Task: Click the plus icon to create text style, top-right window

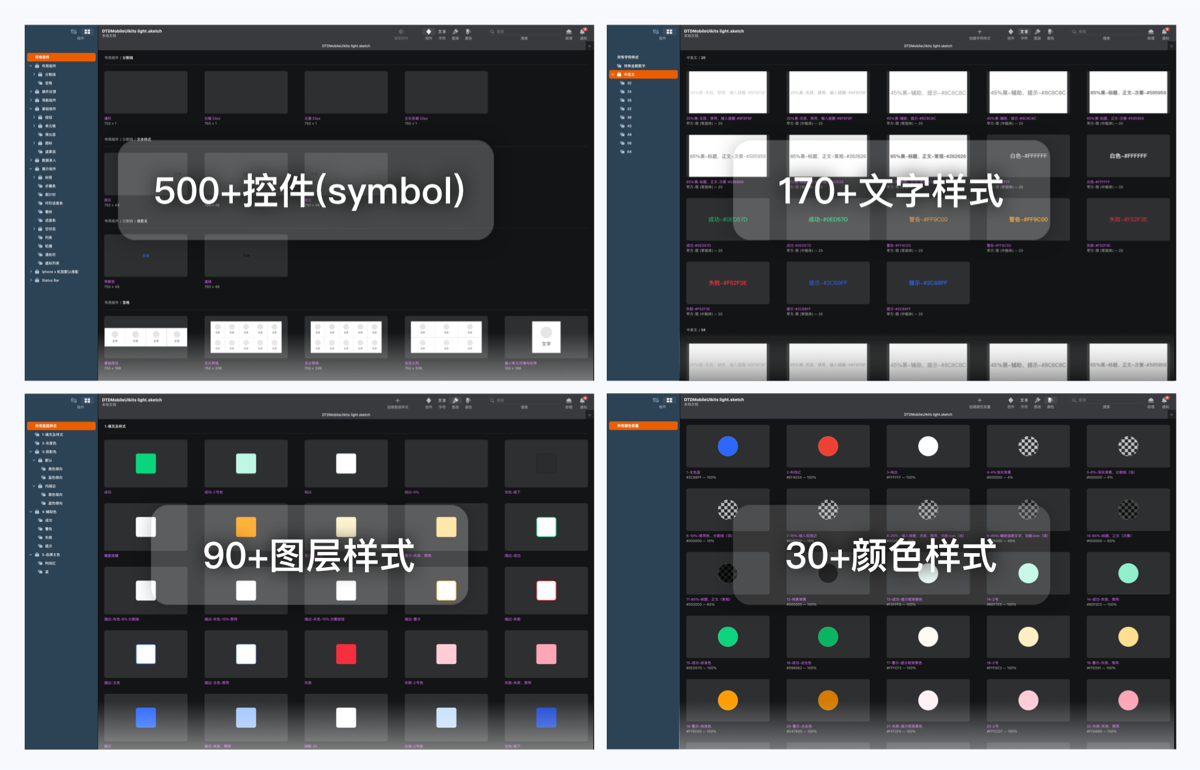Action: coord(980,33)
